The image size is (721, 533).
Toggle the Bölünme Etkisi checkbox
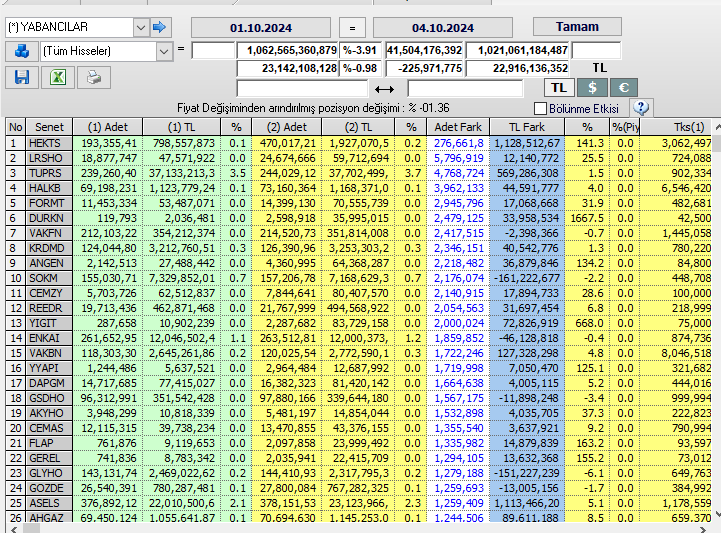pos(541,109)
